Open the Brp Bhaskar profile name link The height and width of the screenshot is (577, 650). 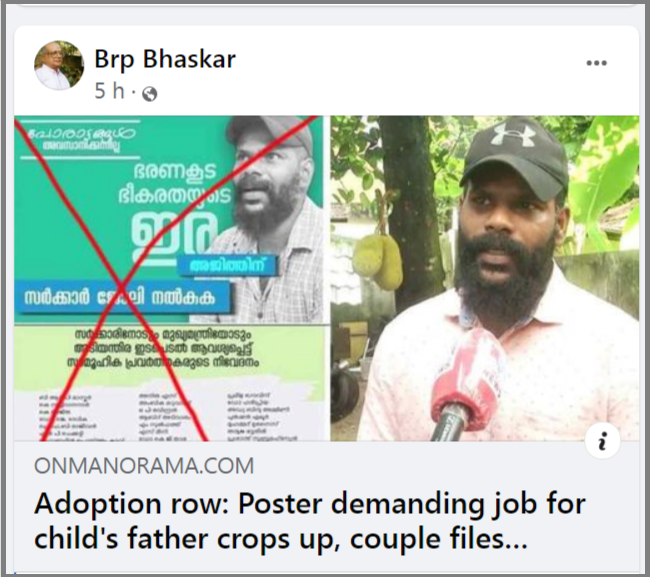pos(165,58)
